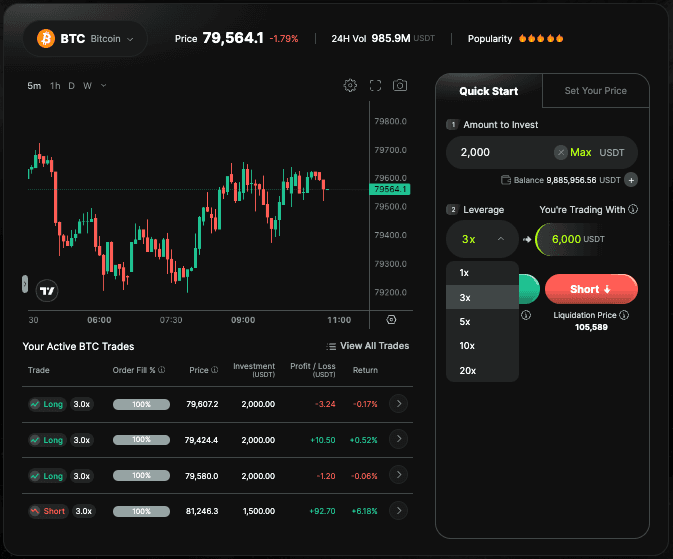Expand chart to fullscreen
The height and width of the screenshot is (559, 673).
click(375, 85)
